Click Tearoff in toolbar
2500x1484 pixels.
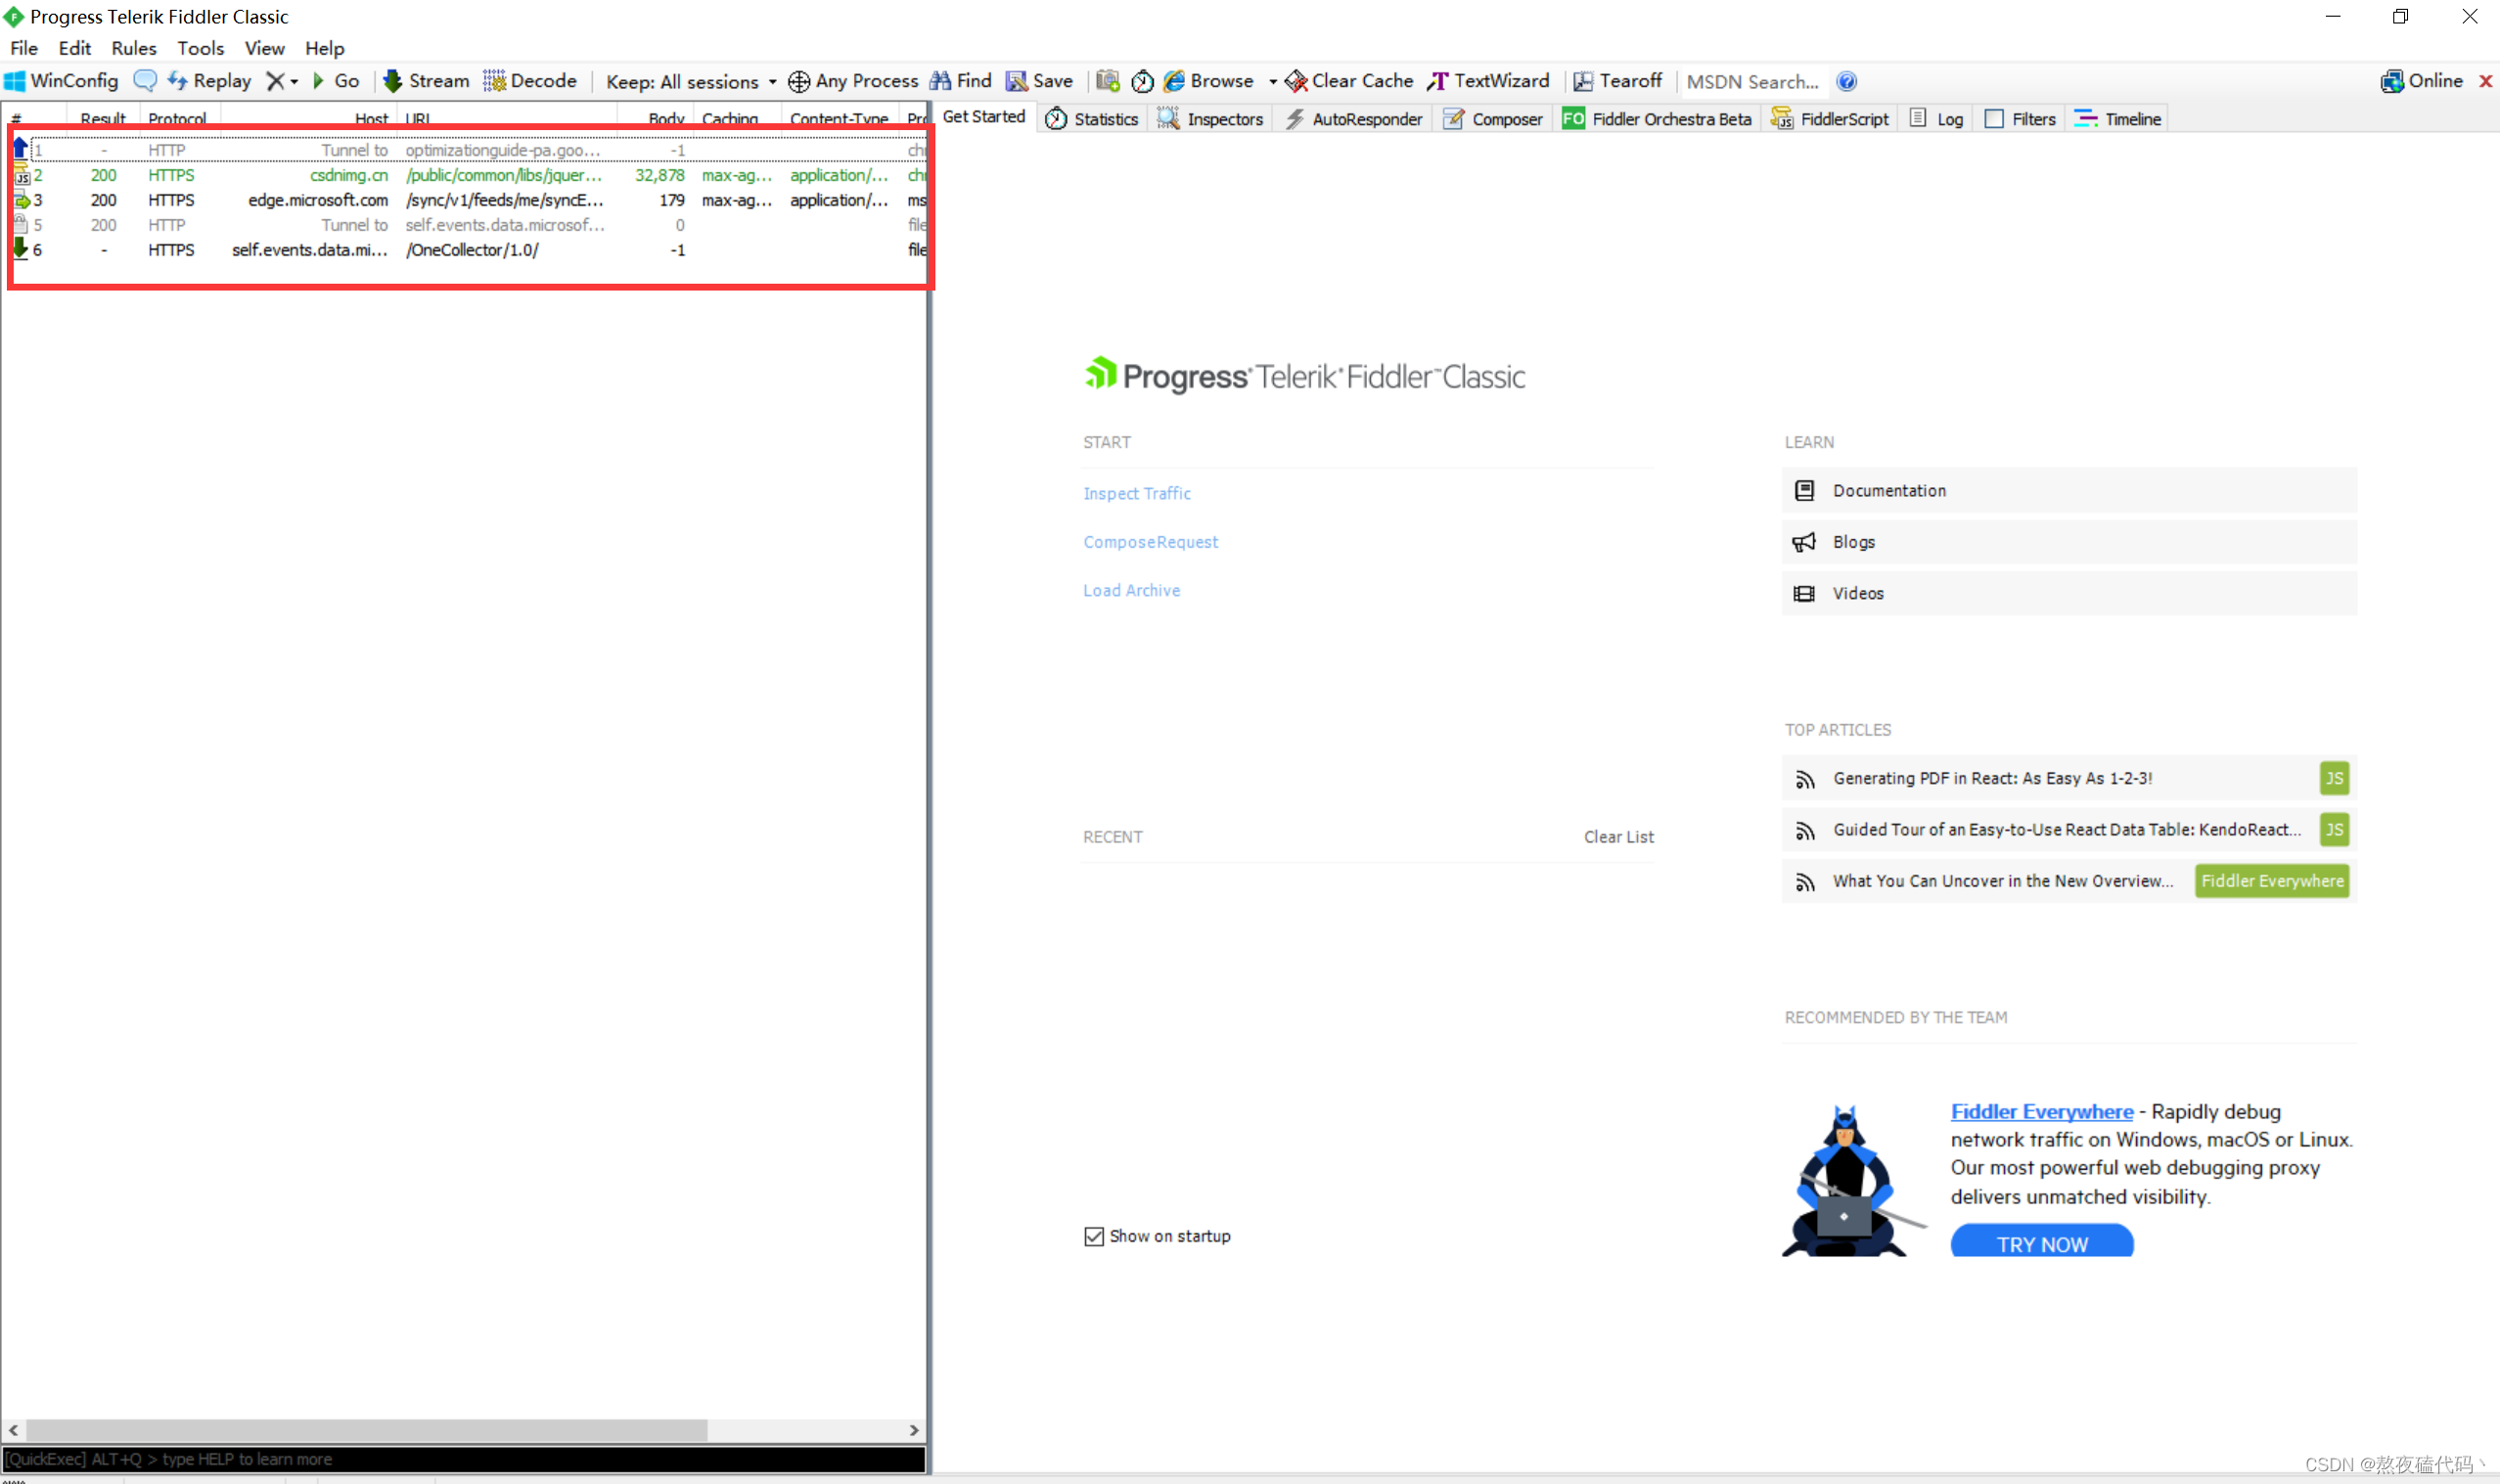coord(1617,81)
